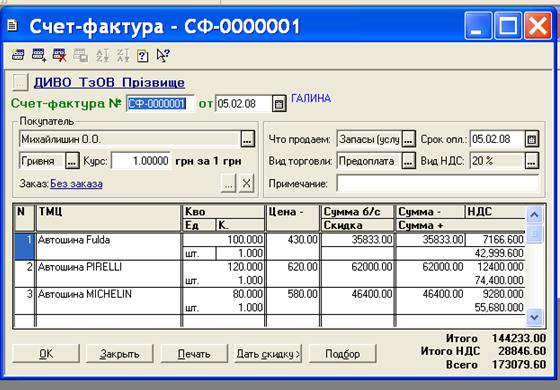Click the quantity cell 100.000
Image resolution: width=560 pixels, height=390 pixels.
[x=224, y=240]
